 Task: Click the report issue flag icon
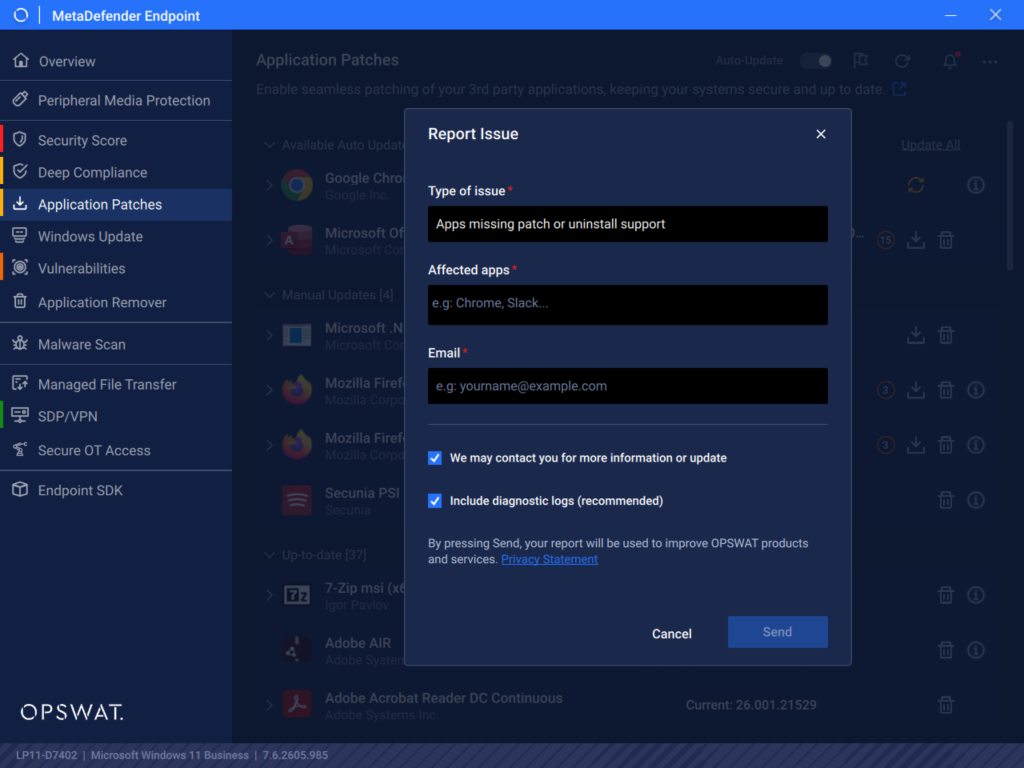[861, 61]
